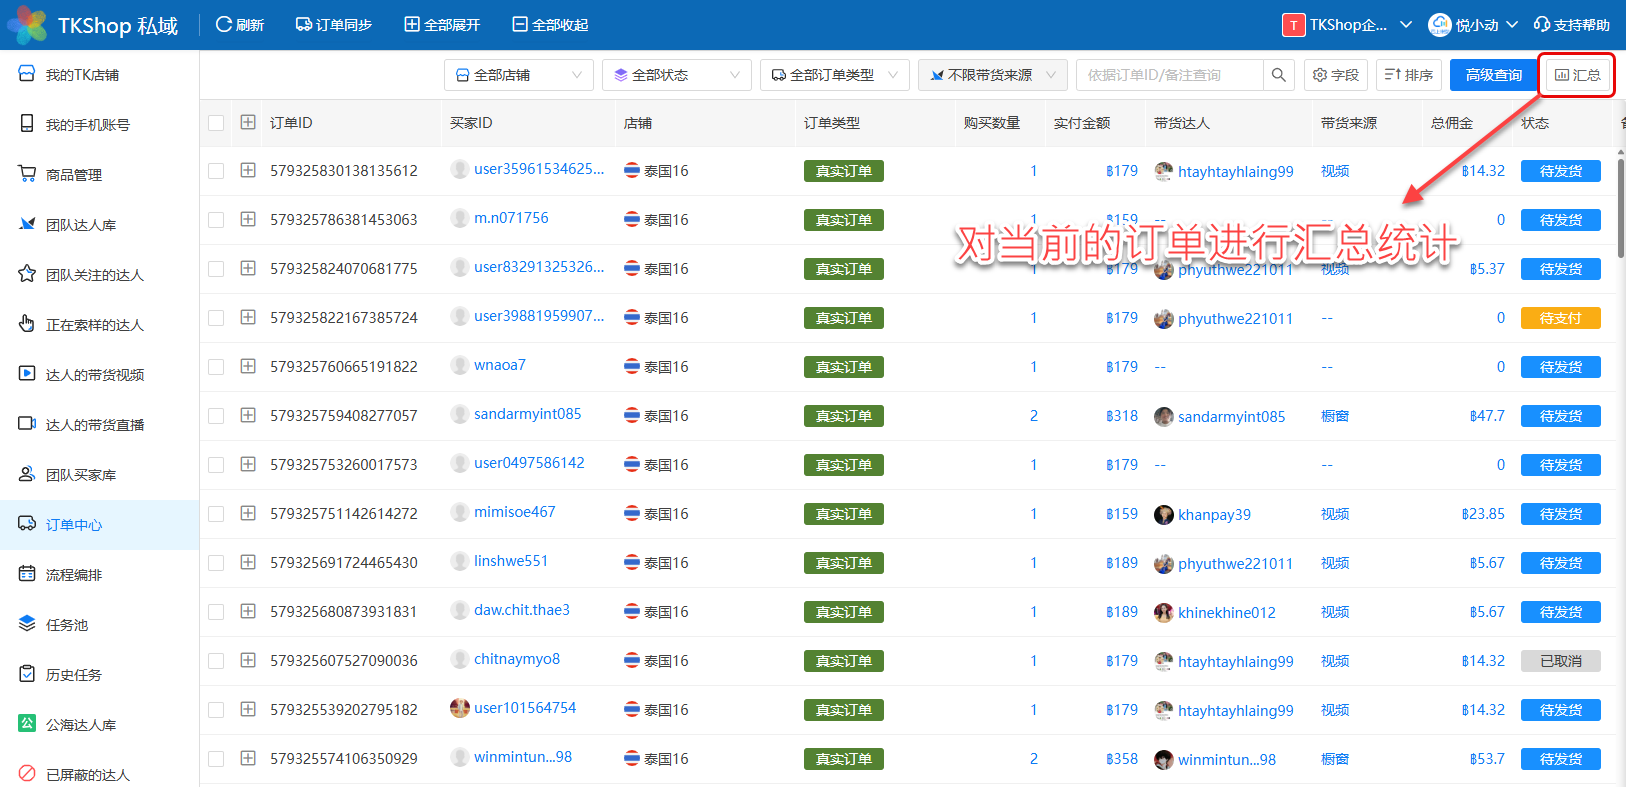Image resolution: width=1626 pixels, height=787 pixels.
Task: Click the Summary (汇总) statistics button
Action: 1577,75
